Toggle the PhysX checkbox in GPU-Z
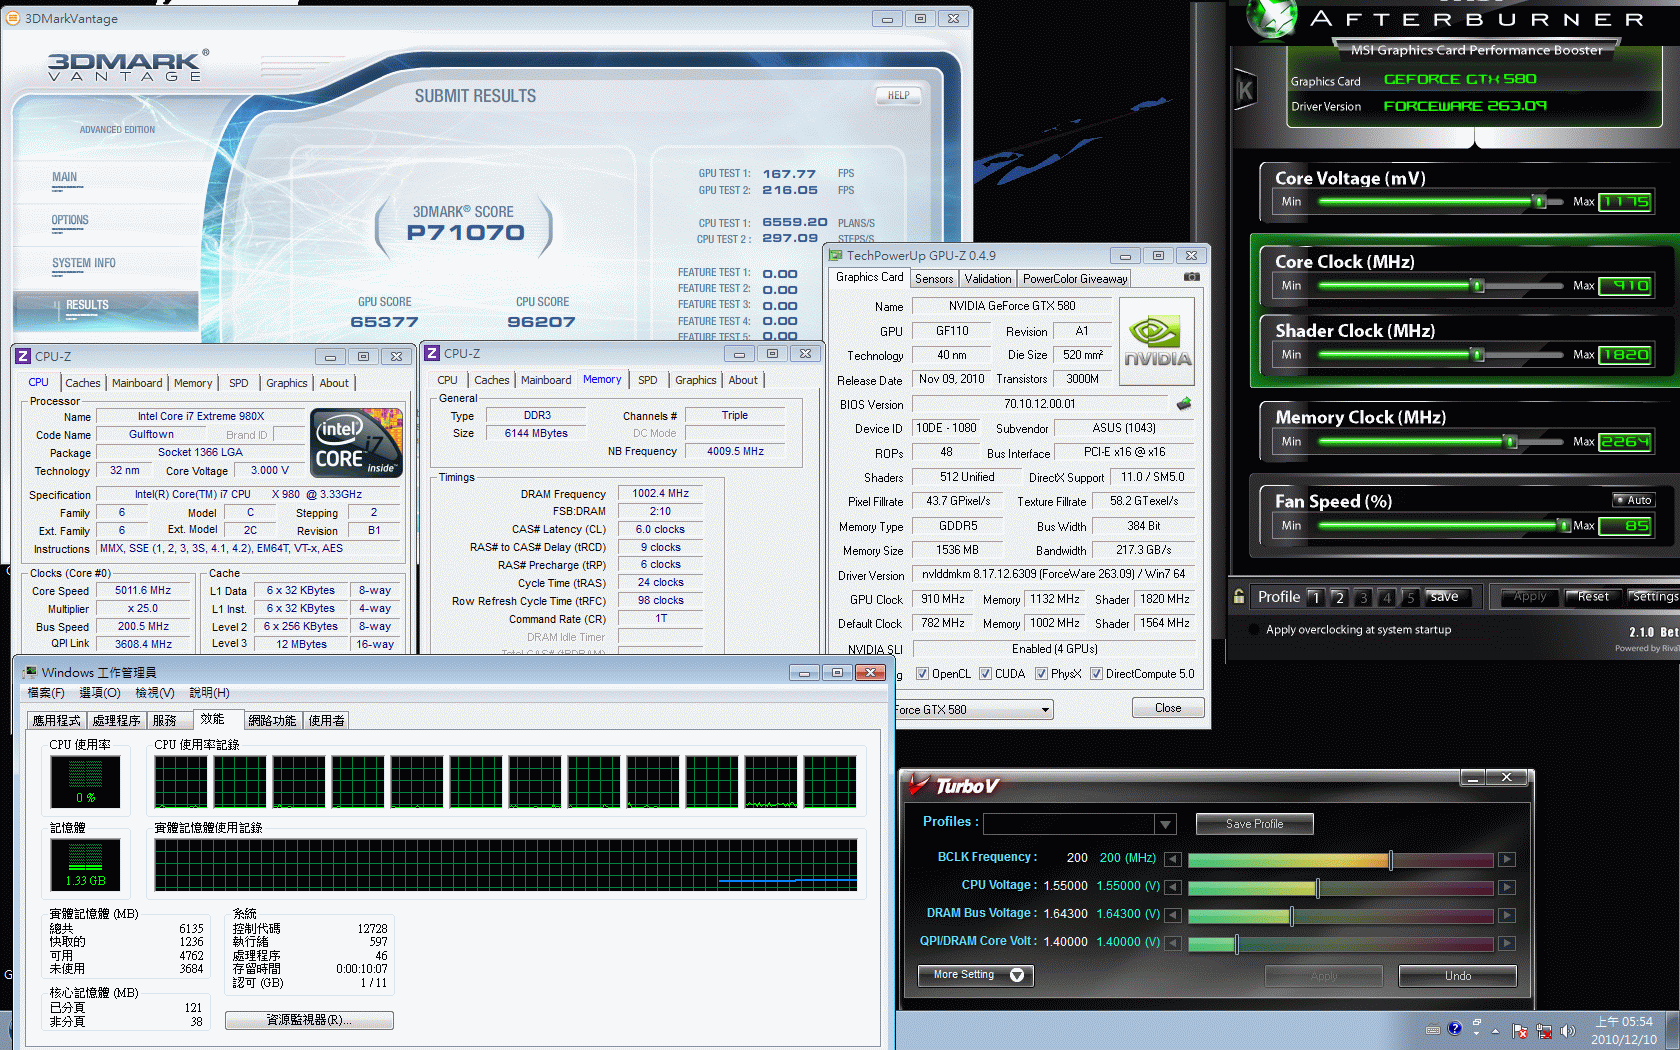 1042,674
